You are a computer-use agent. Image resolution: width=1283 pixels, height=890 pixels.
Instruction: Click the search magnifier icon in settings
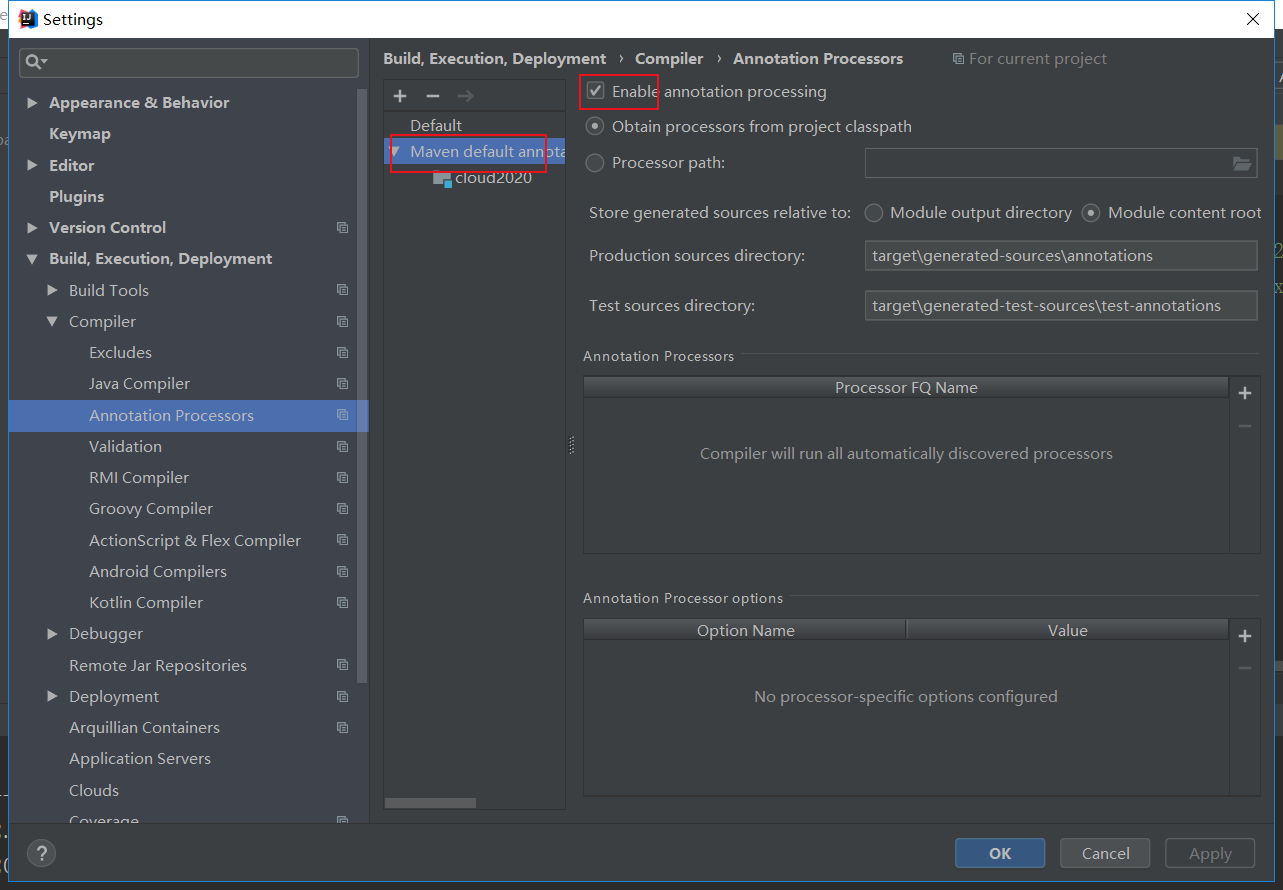[x=35, y=62]
